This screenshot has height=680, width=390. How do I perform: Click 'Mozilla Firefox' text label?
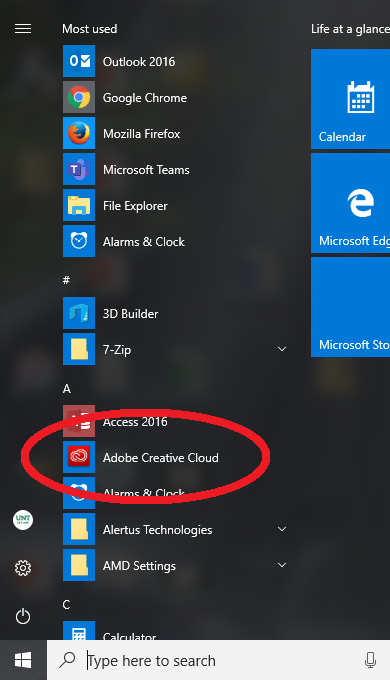(x=141, y=134)
